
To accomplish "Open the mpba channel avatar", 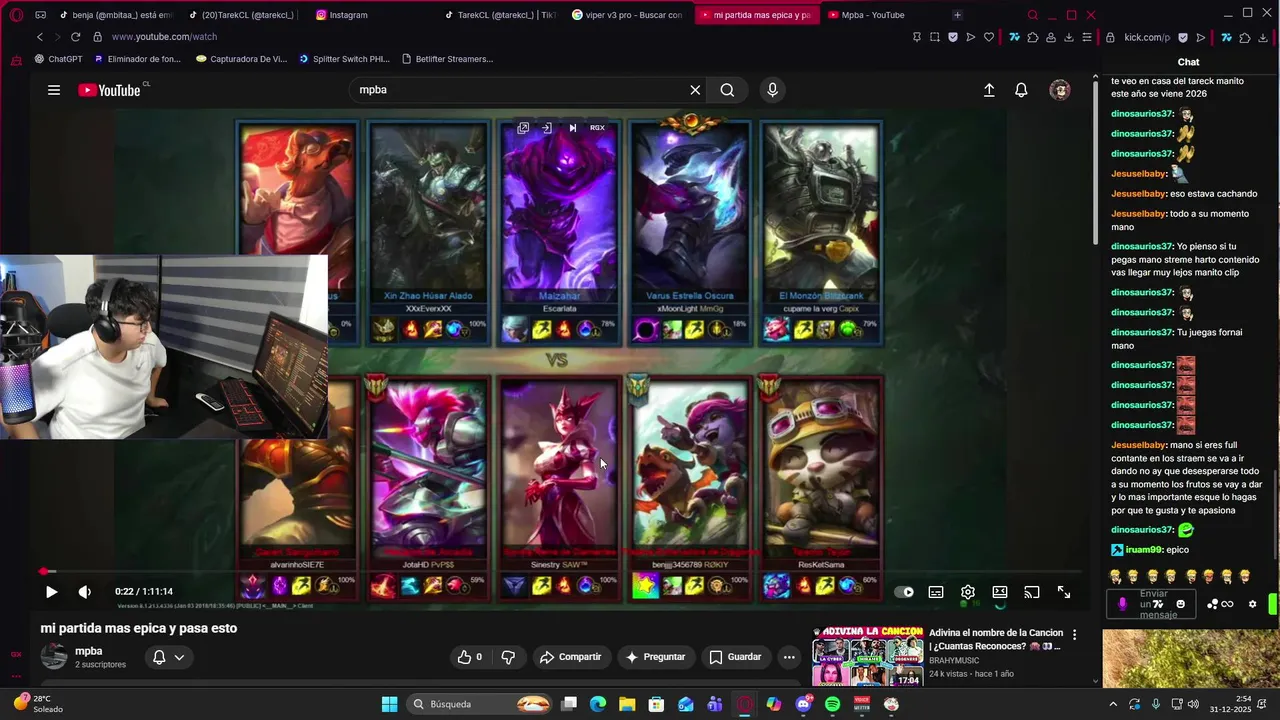I will (x=54, y=657).
